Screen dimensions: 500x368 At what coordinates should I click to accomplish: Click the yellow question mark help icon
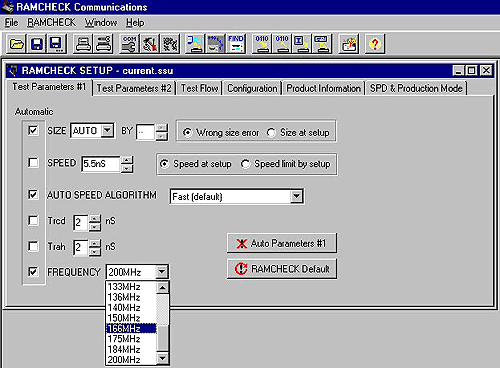click(375, 44)
